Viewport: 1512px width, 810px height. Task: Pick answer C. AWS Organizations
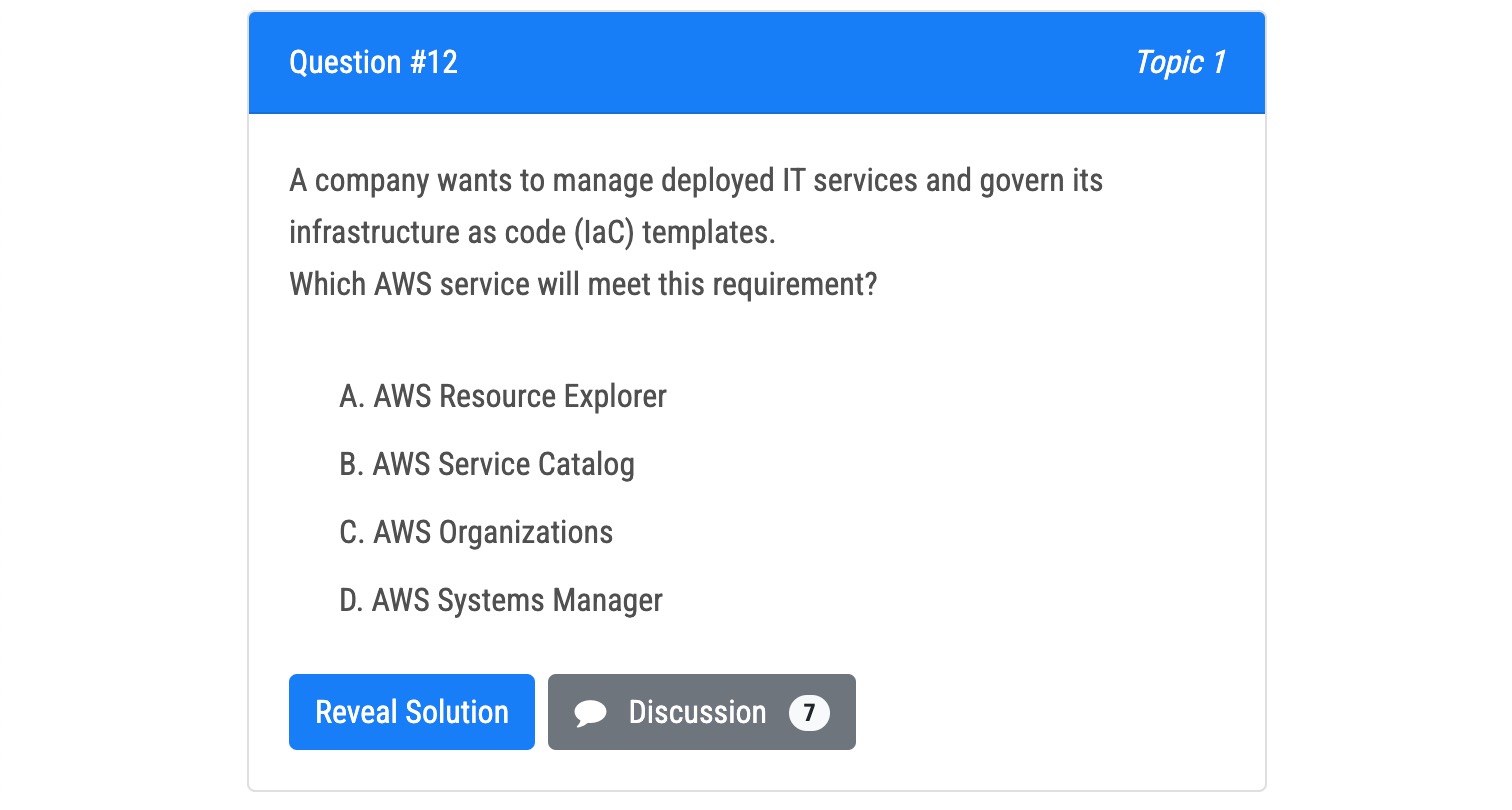[x=476, y=532]
